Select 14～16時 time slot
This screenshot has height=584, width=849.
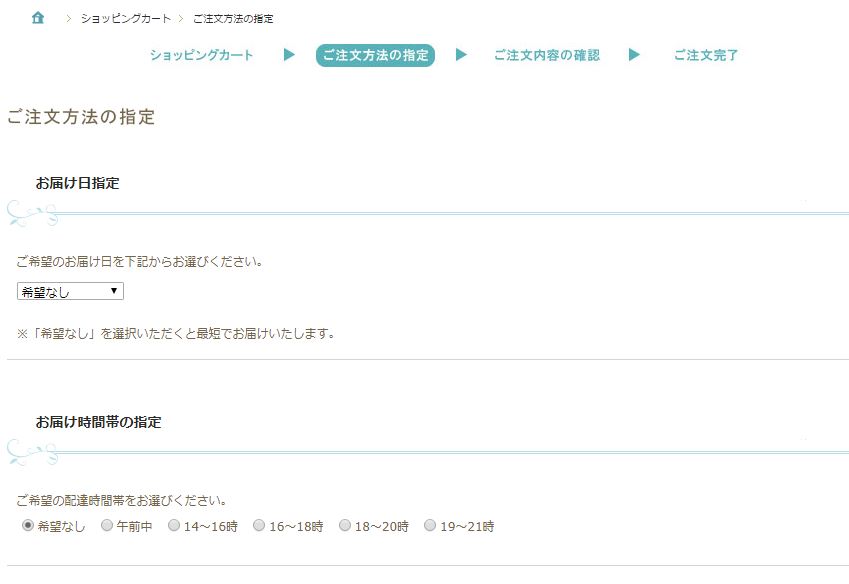(174, 525)
